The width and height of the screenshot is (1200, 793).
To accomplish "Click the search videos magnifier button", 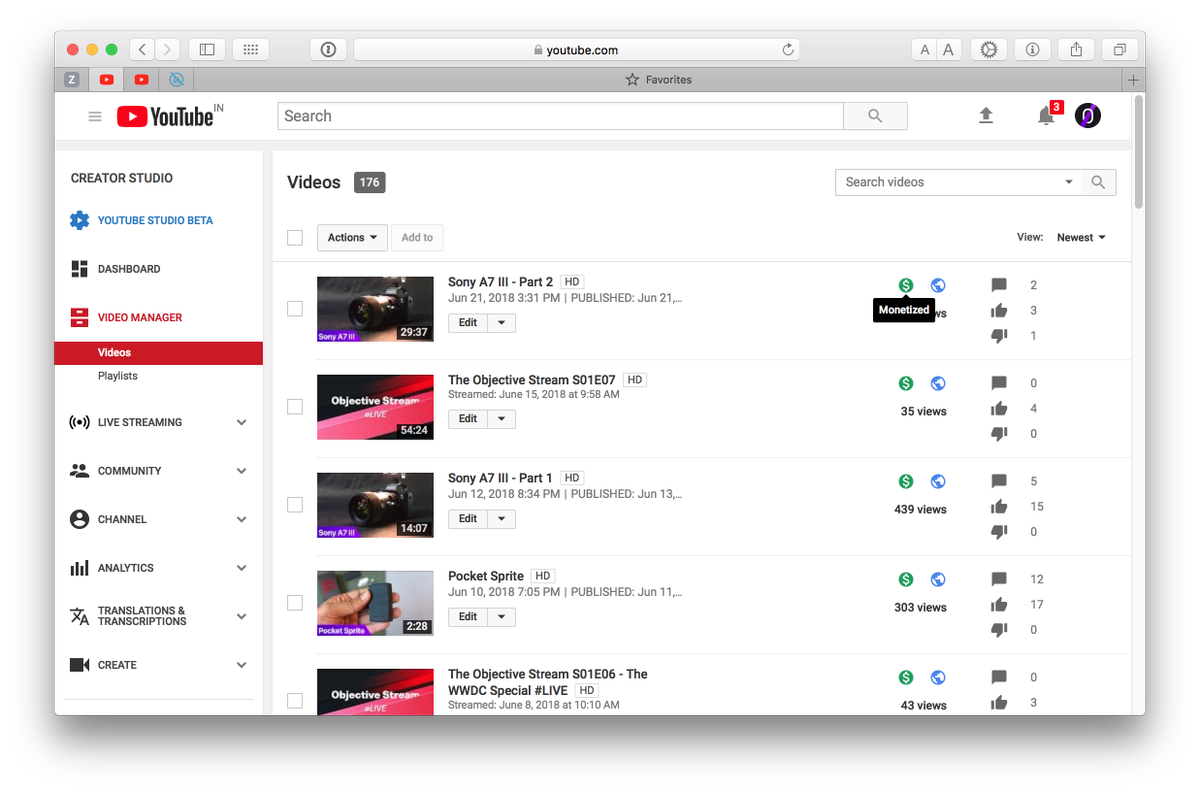I will [1098, 182].
